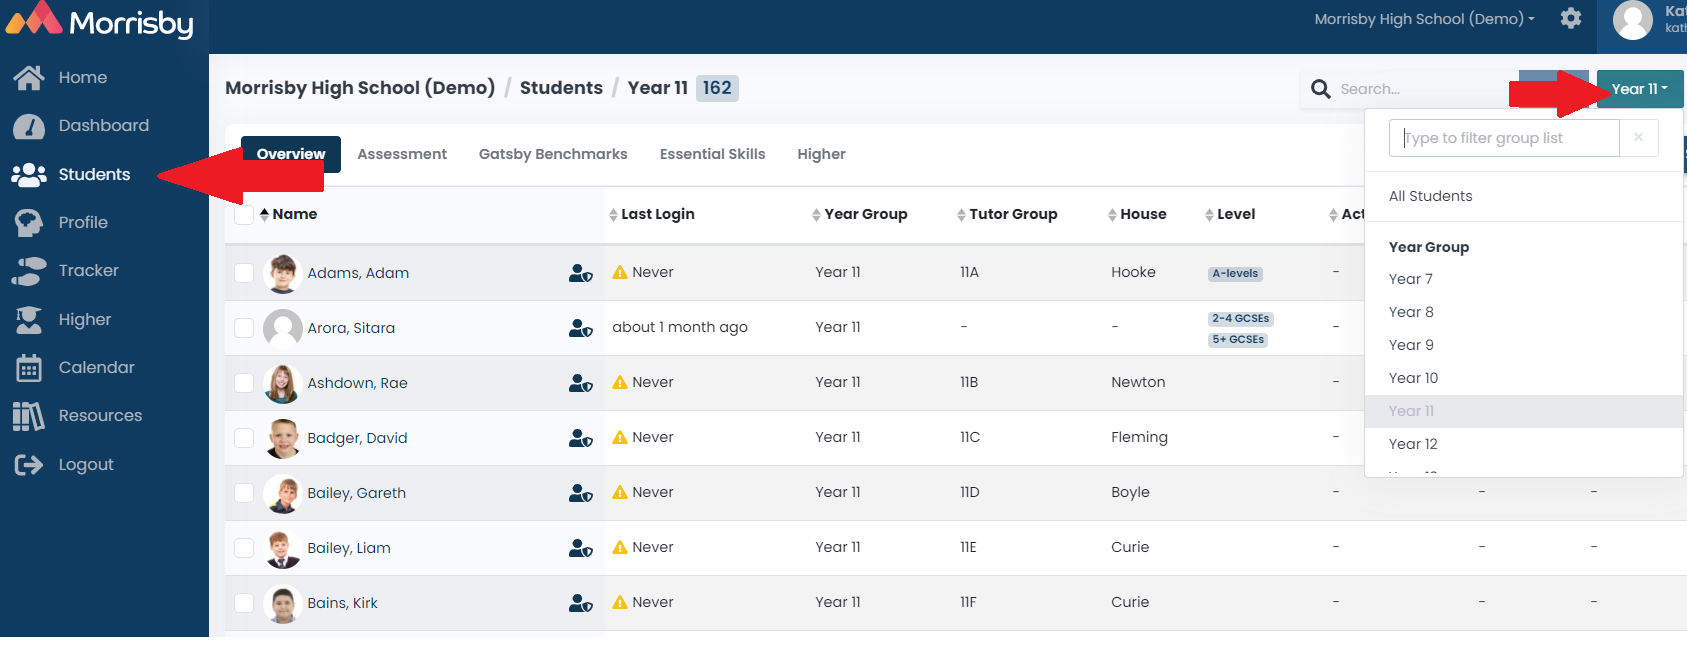This screenshot has height=648, width=1687.
Task: Click user-shield icon for Badger, David
Action: pyautogui.click(x=581, y=438)
